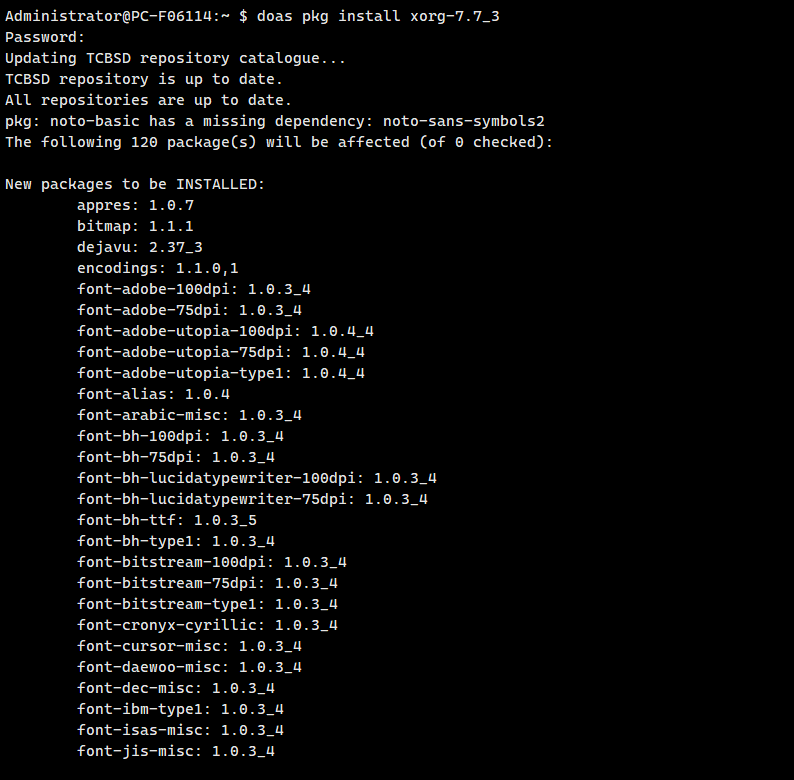Select the encodings 1.1.0,1 line

click(157, 268)
